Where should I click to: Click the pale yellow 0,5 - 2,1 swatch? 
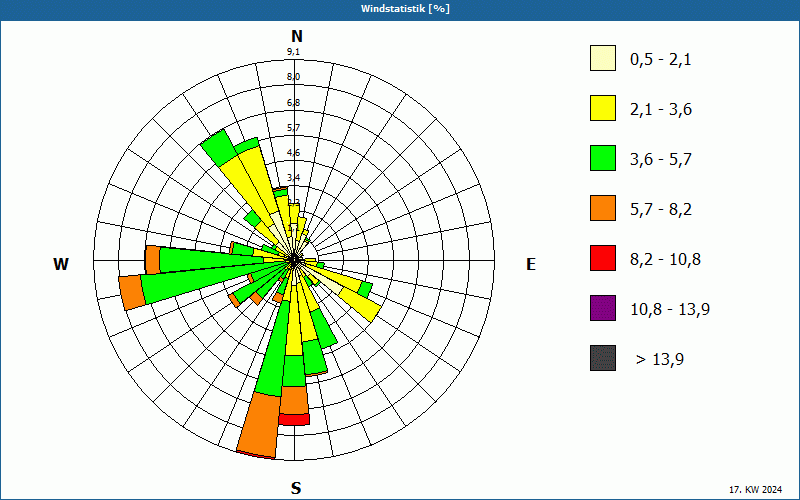pos(603,58)
